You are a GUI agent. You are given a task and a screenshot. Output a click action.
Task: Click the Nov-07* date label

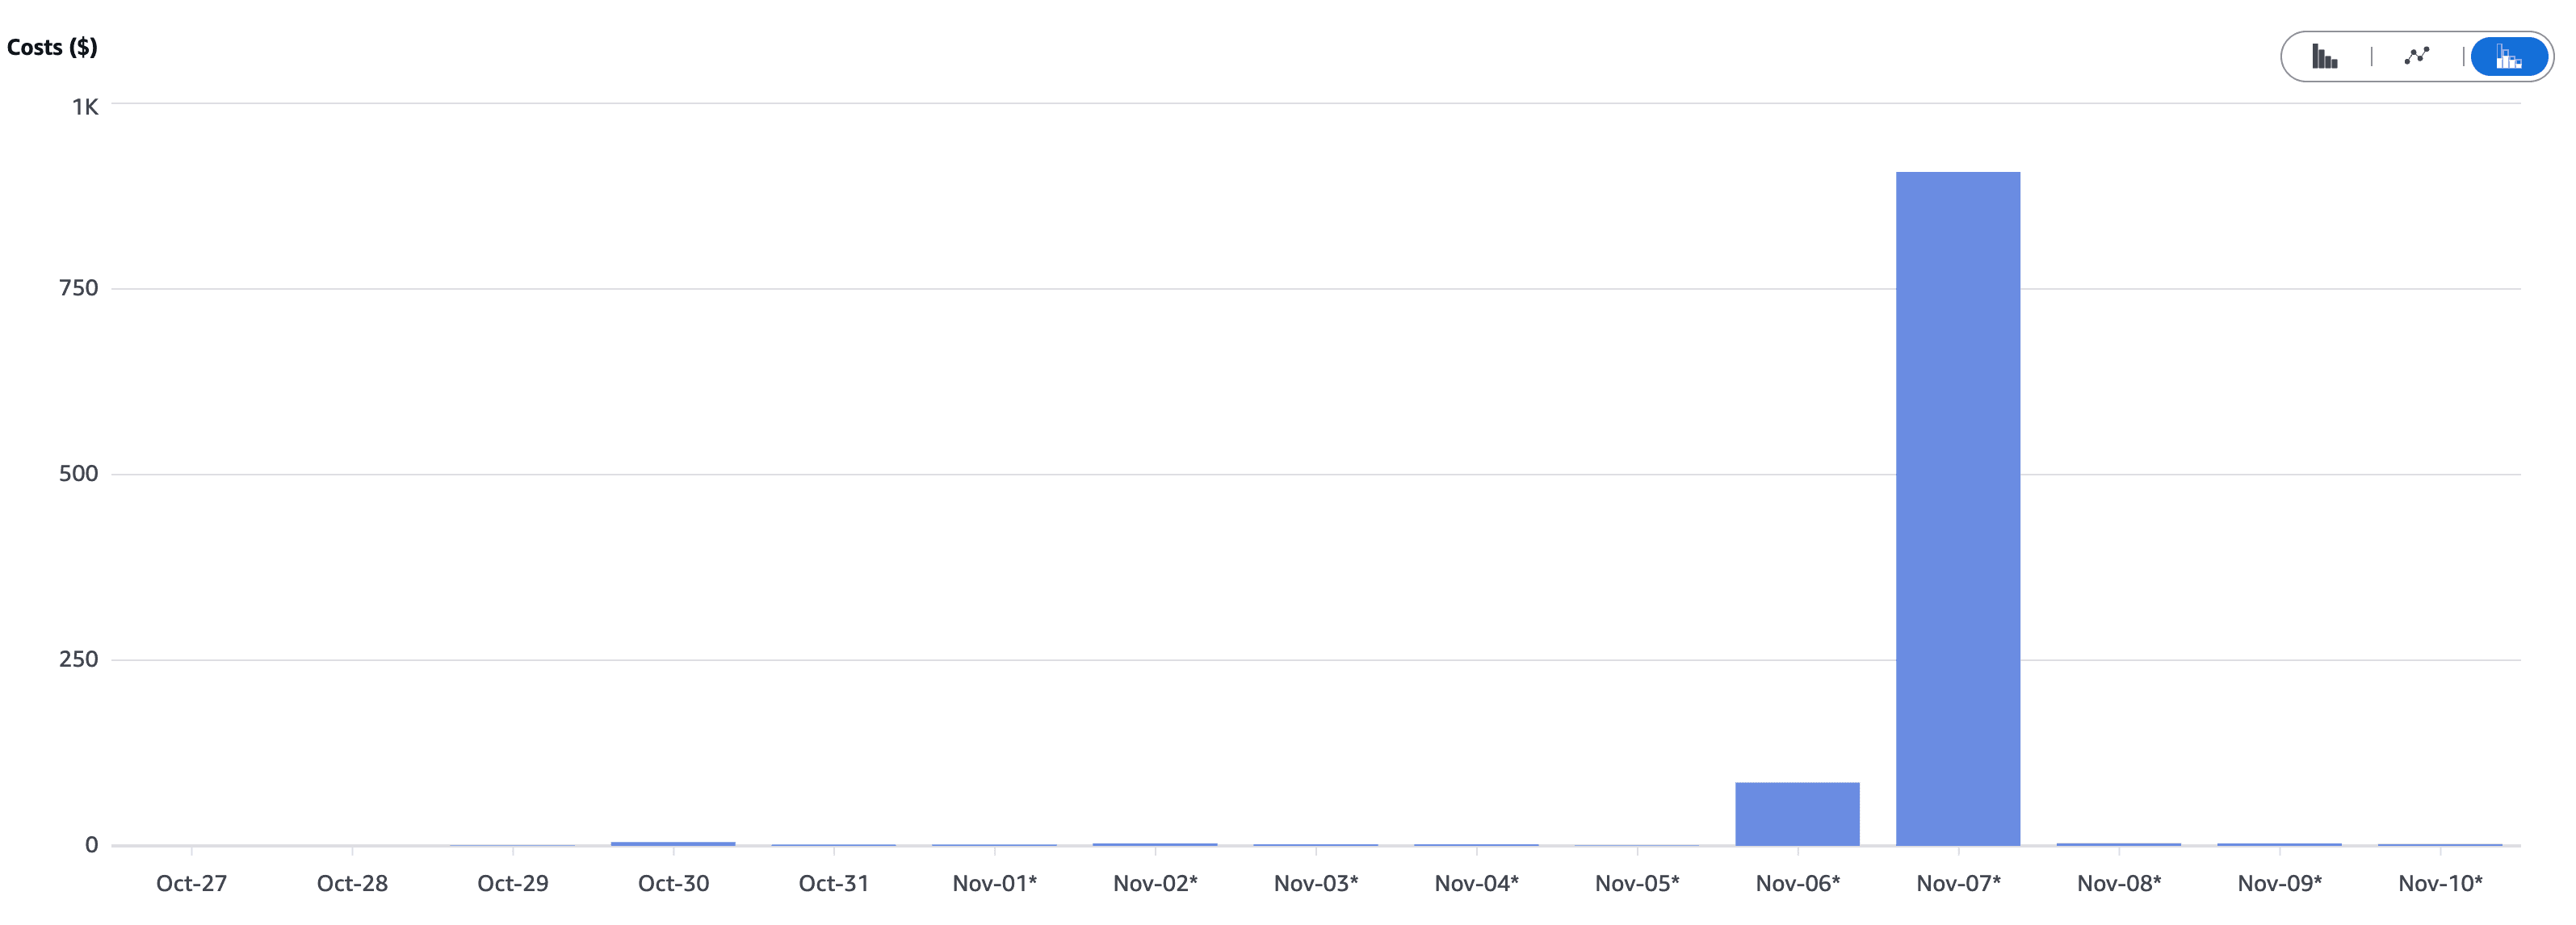(x=1957, y=883)
